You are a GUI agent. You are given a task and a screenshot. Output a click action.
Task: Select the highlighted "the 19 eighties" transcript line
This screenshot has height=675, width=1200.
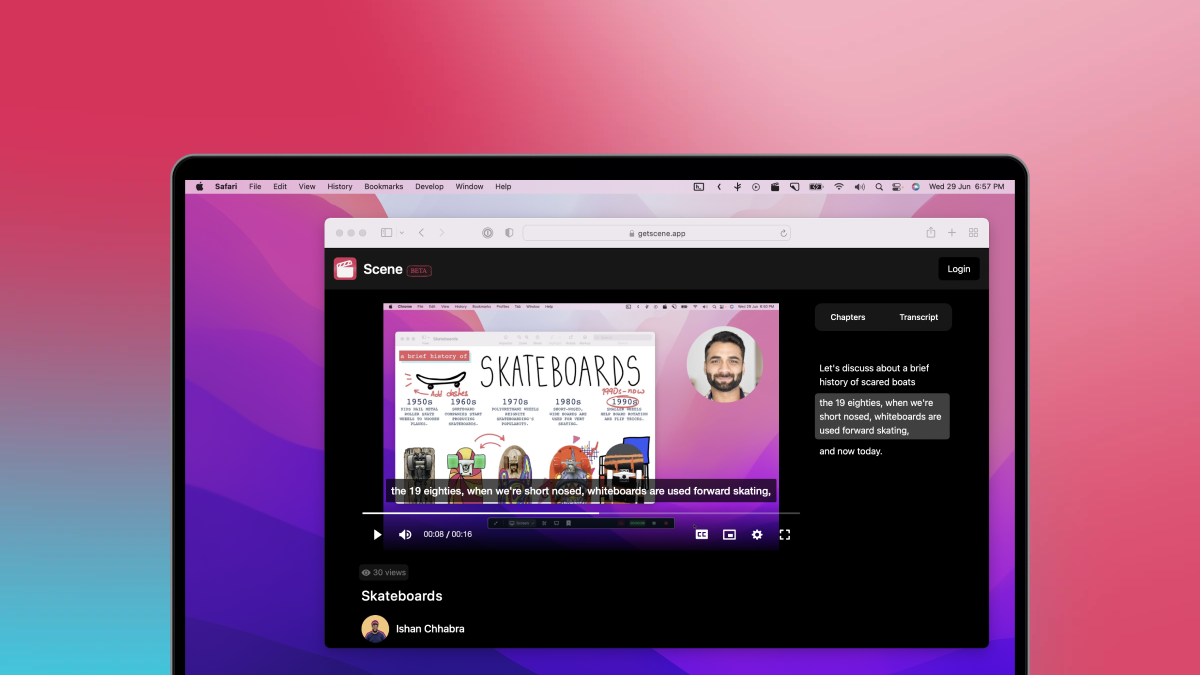pyautogui.click(x=881, y=416)
